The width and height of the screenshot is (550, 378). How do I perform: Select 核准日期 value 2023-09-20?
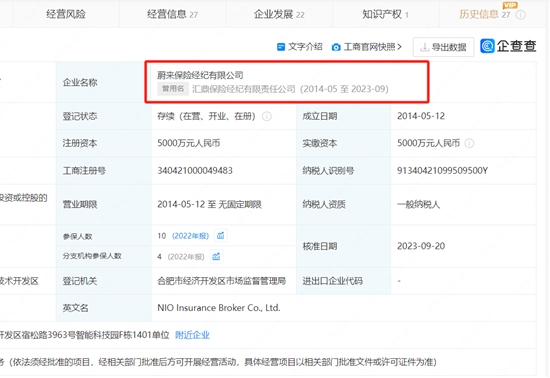click(x=421, y=246)
